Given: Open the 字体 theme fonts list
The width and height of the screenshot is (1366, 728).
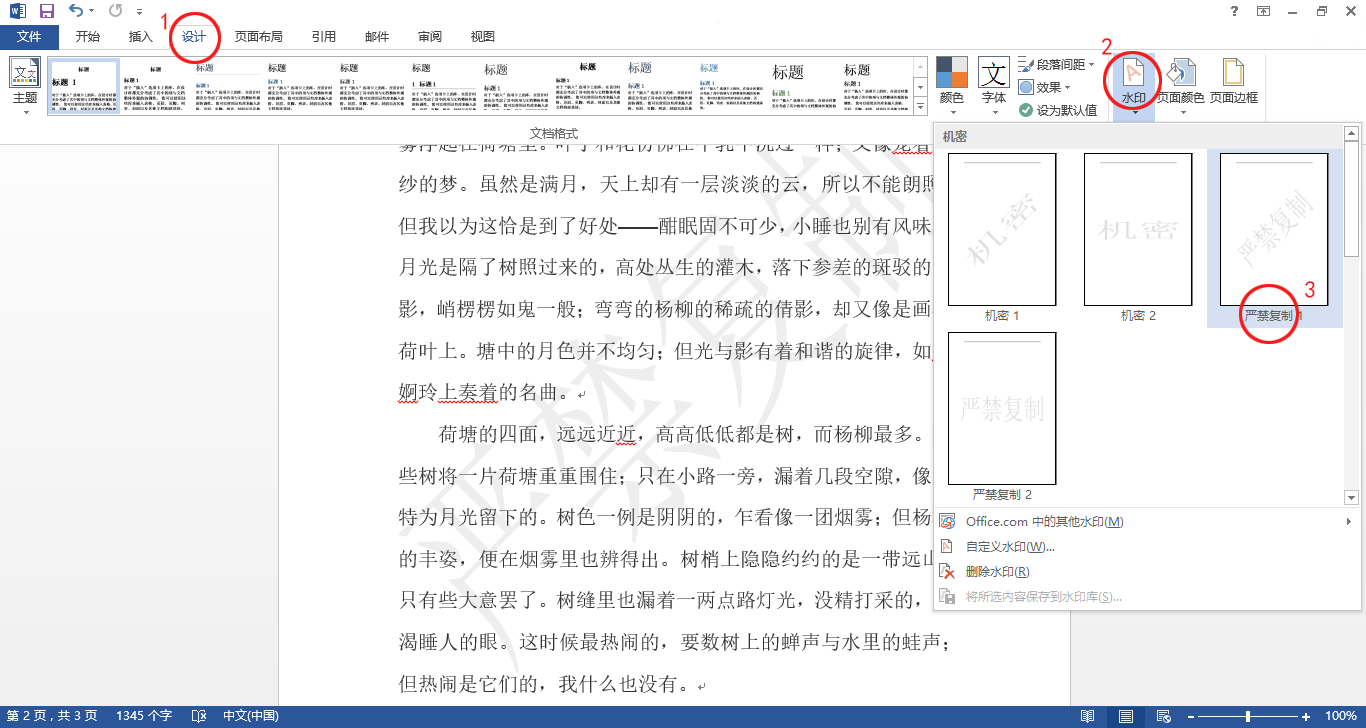Looking at the screenshot, I should 994,86.
